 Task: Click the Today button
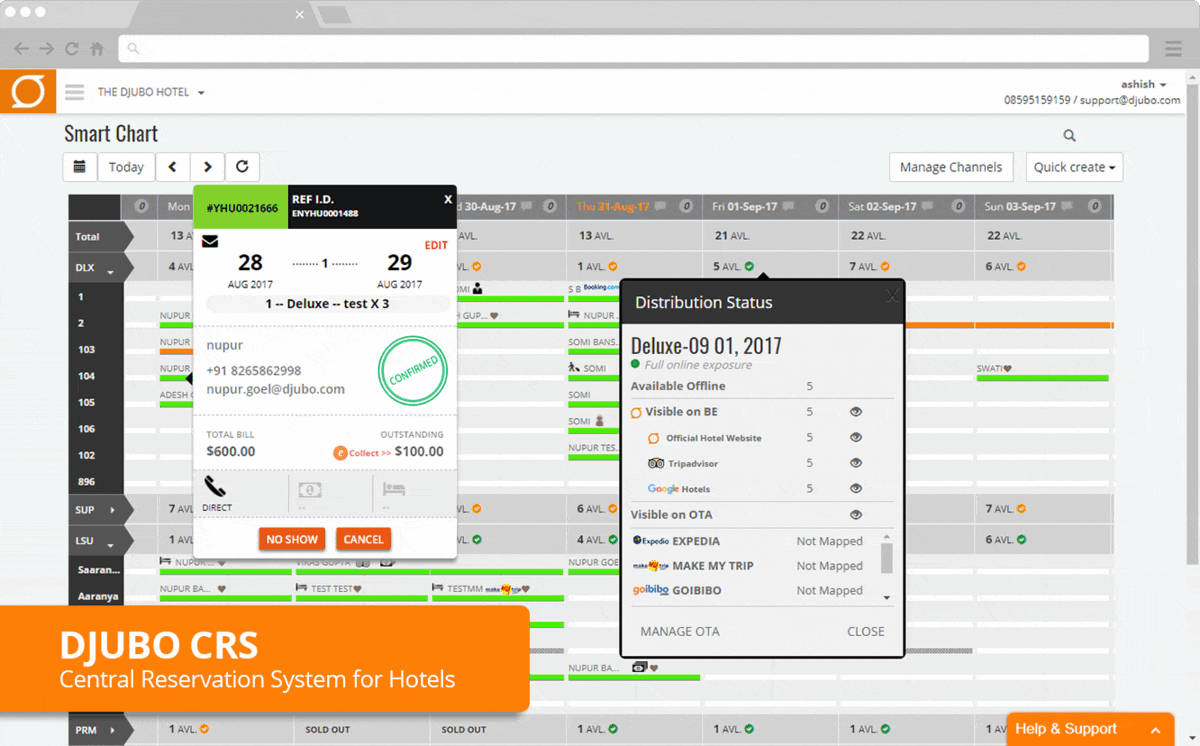(x=126, y=167)
